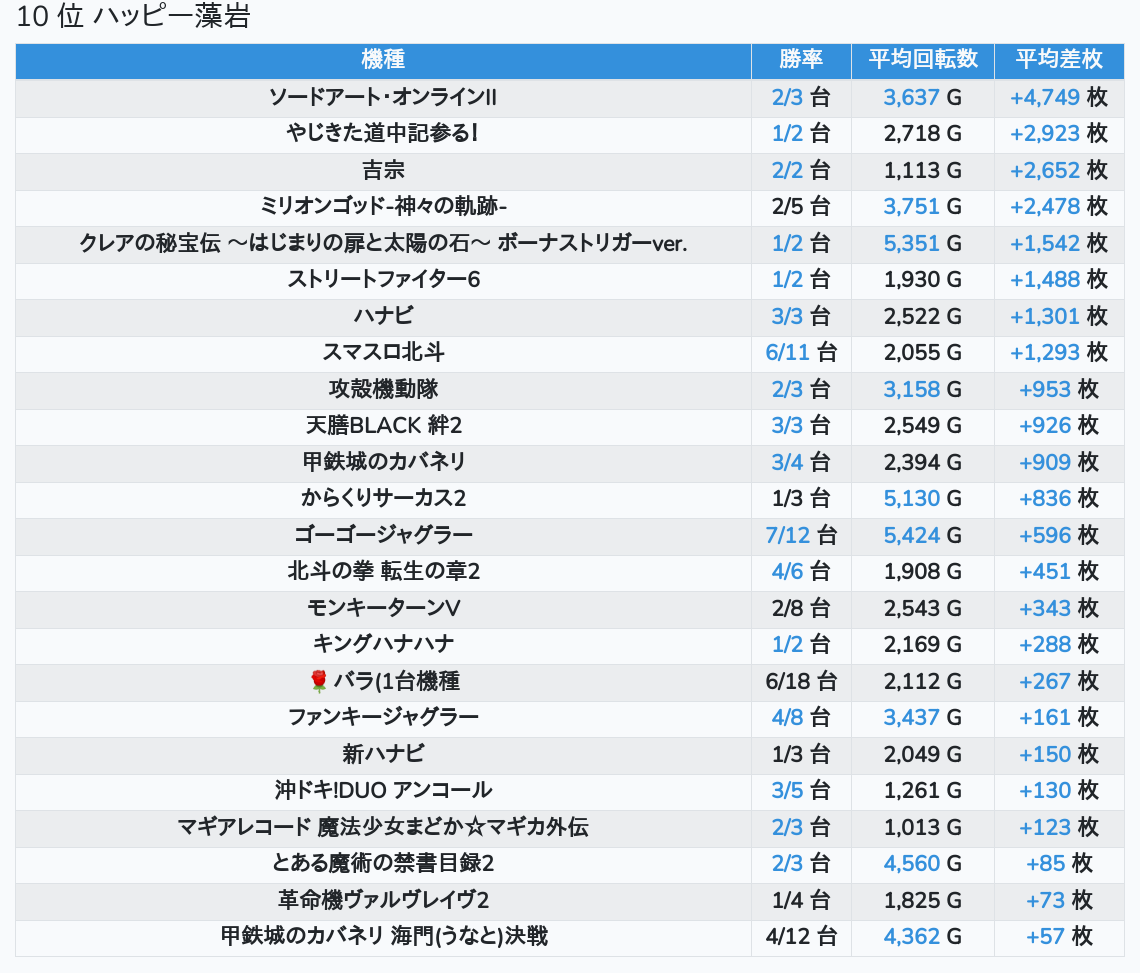The image size is (1140, 973).
Task: Click ミリオンゴッド-神々の軌跡- machine name
Action: tap(383, 207)
